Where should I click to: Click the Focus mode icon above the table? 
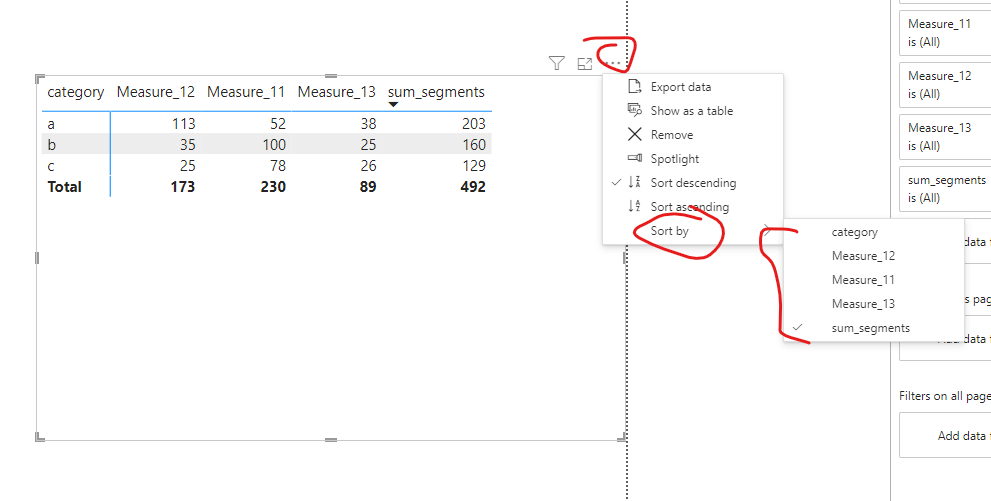click(x=585, y=64)
